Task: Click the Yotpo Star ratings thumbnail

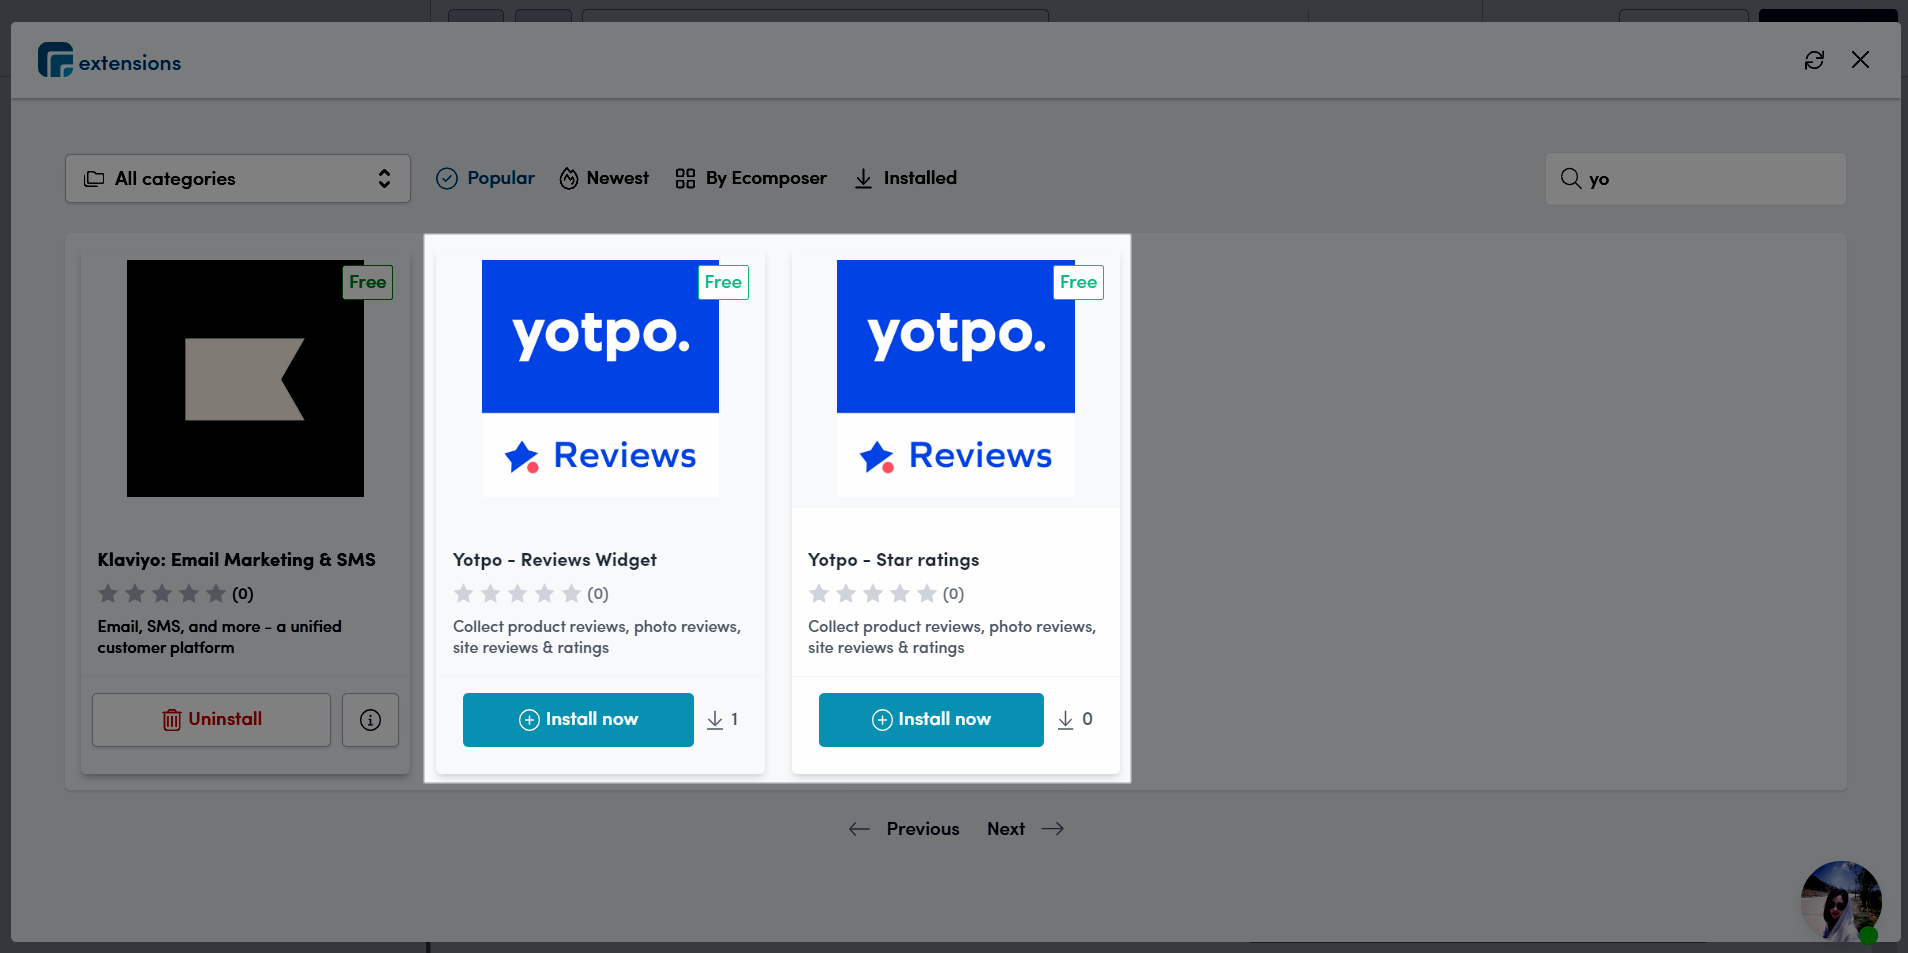Action: [x=956, y=379]
